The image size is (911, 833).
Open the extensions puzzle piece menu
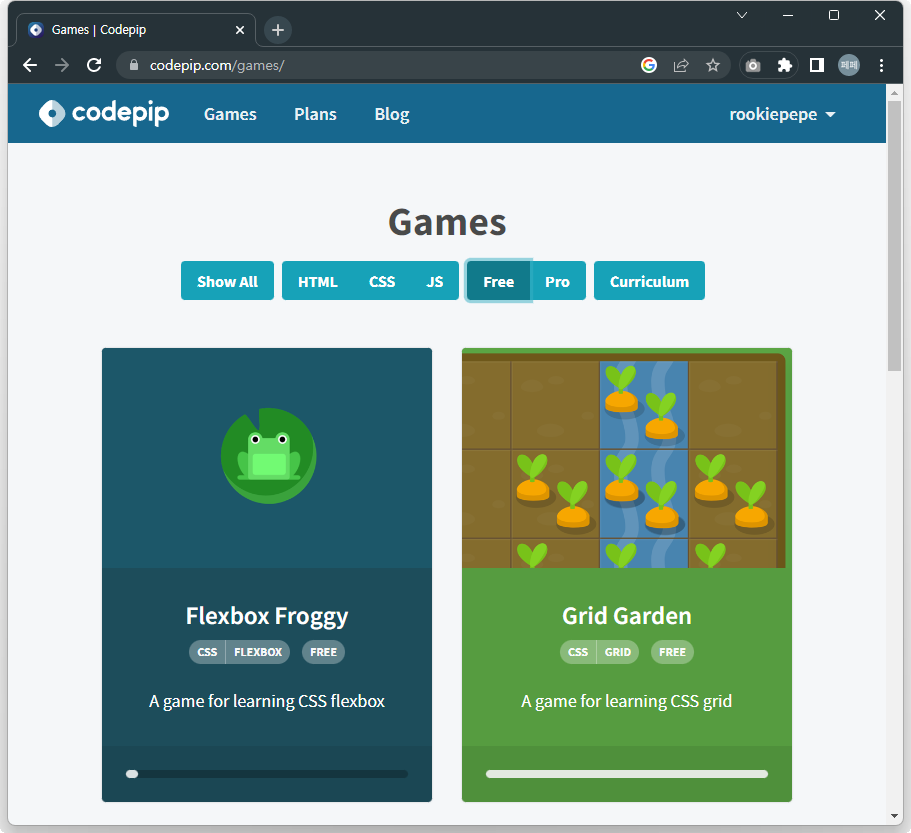(784, 65)
